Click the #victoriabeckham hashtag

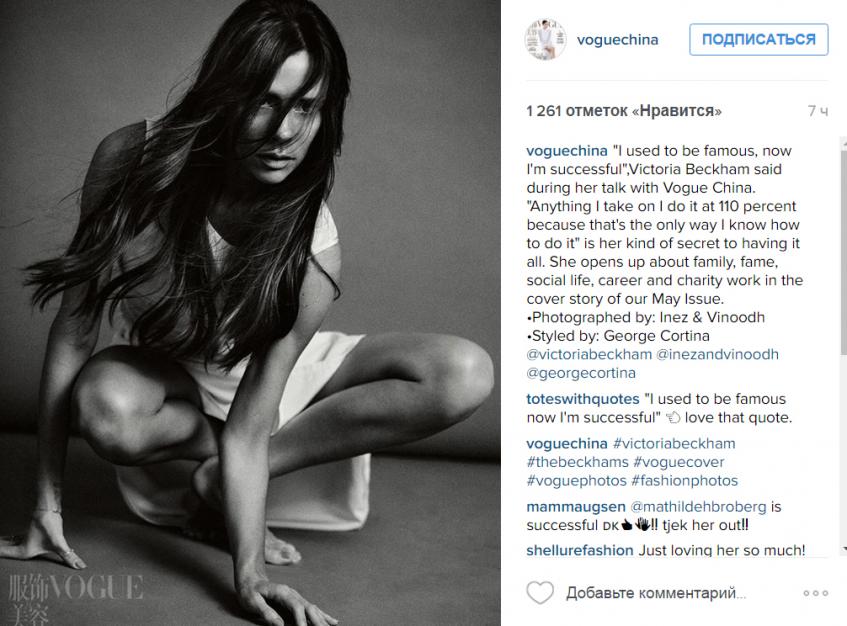pyautogui.click(x=674, y=443)
